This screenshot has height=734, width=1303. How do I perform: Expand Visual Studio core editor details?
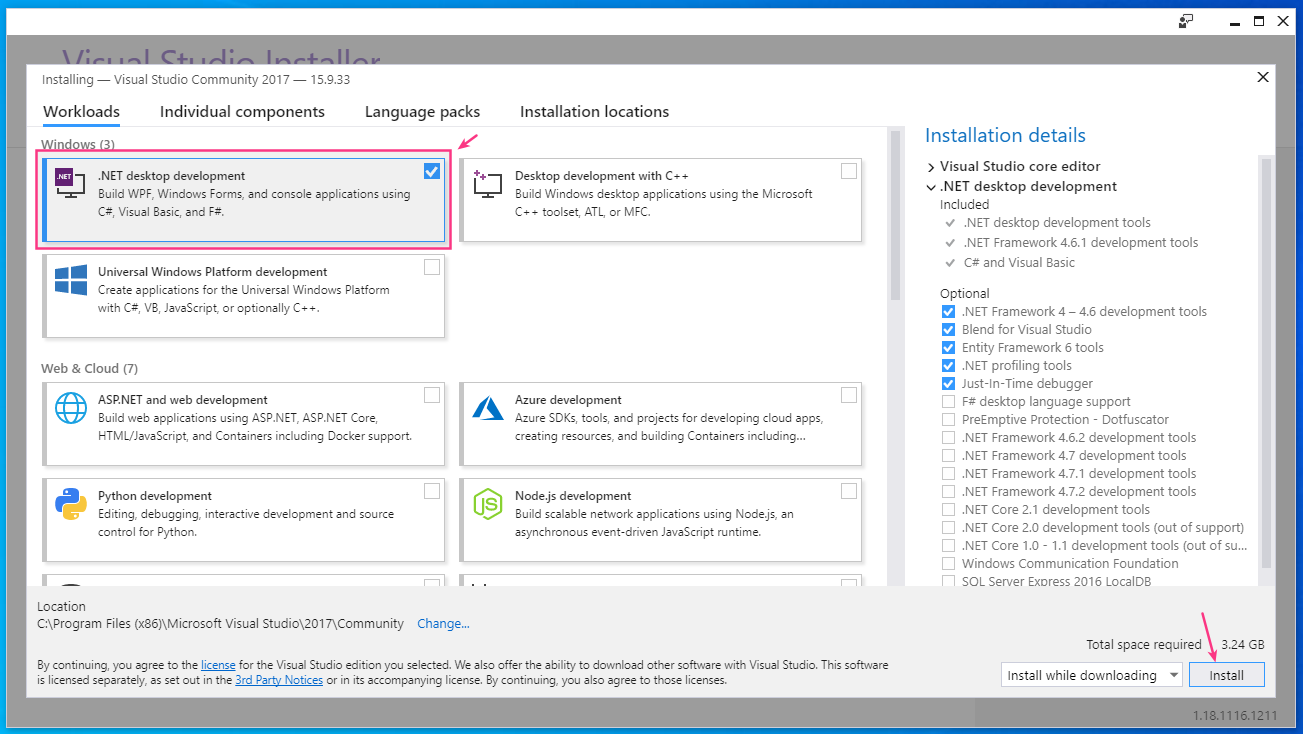tap(931, 167)
